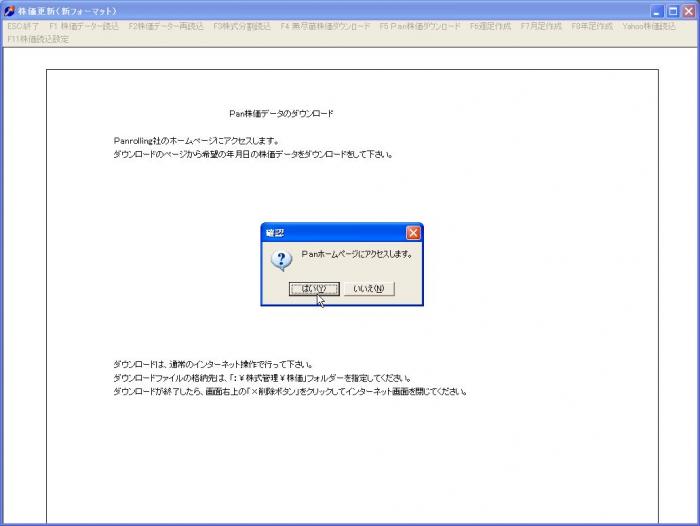This screenshot has height=526, width=700.
Task: Maximize the 株価更新 main window
Action: pos(673,11)
